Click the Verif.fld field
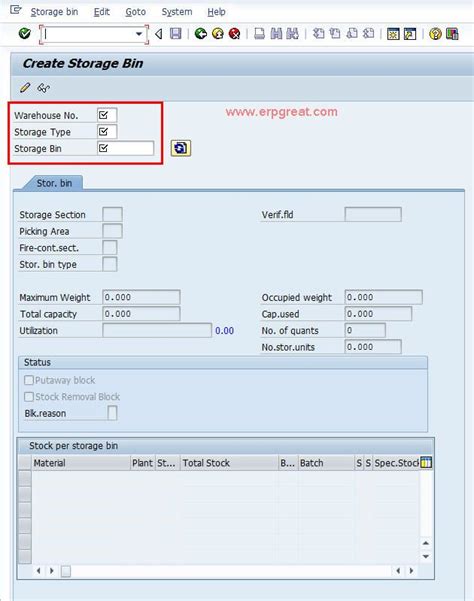Image resolution: width=474 pixels, height=601 pixels. coord(373,214)
